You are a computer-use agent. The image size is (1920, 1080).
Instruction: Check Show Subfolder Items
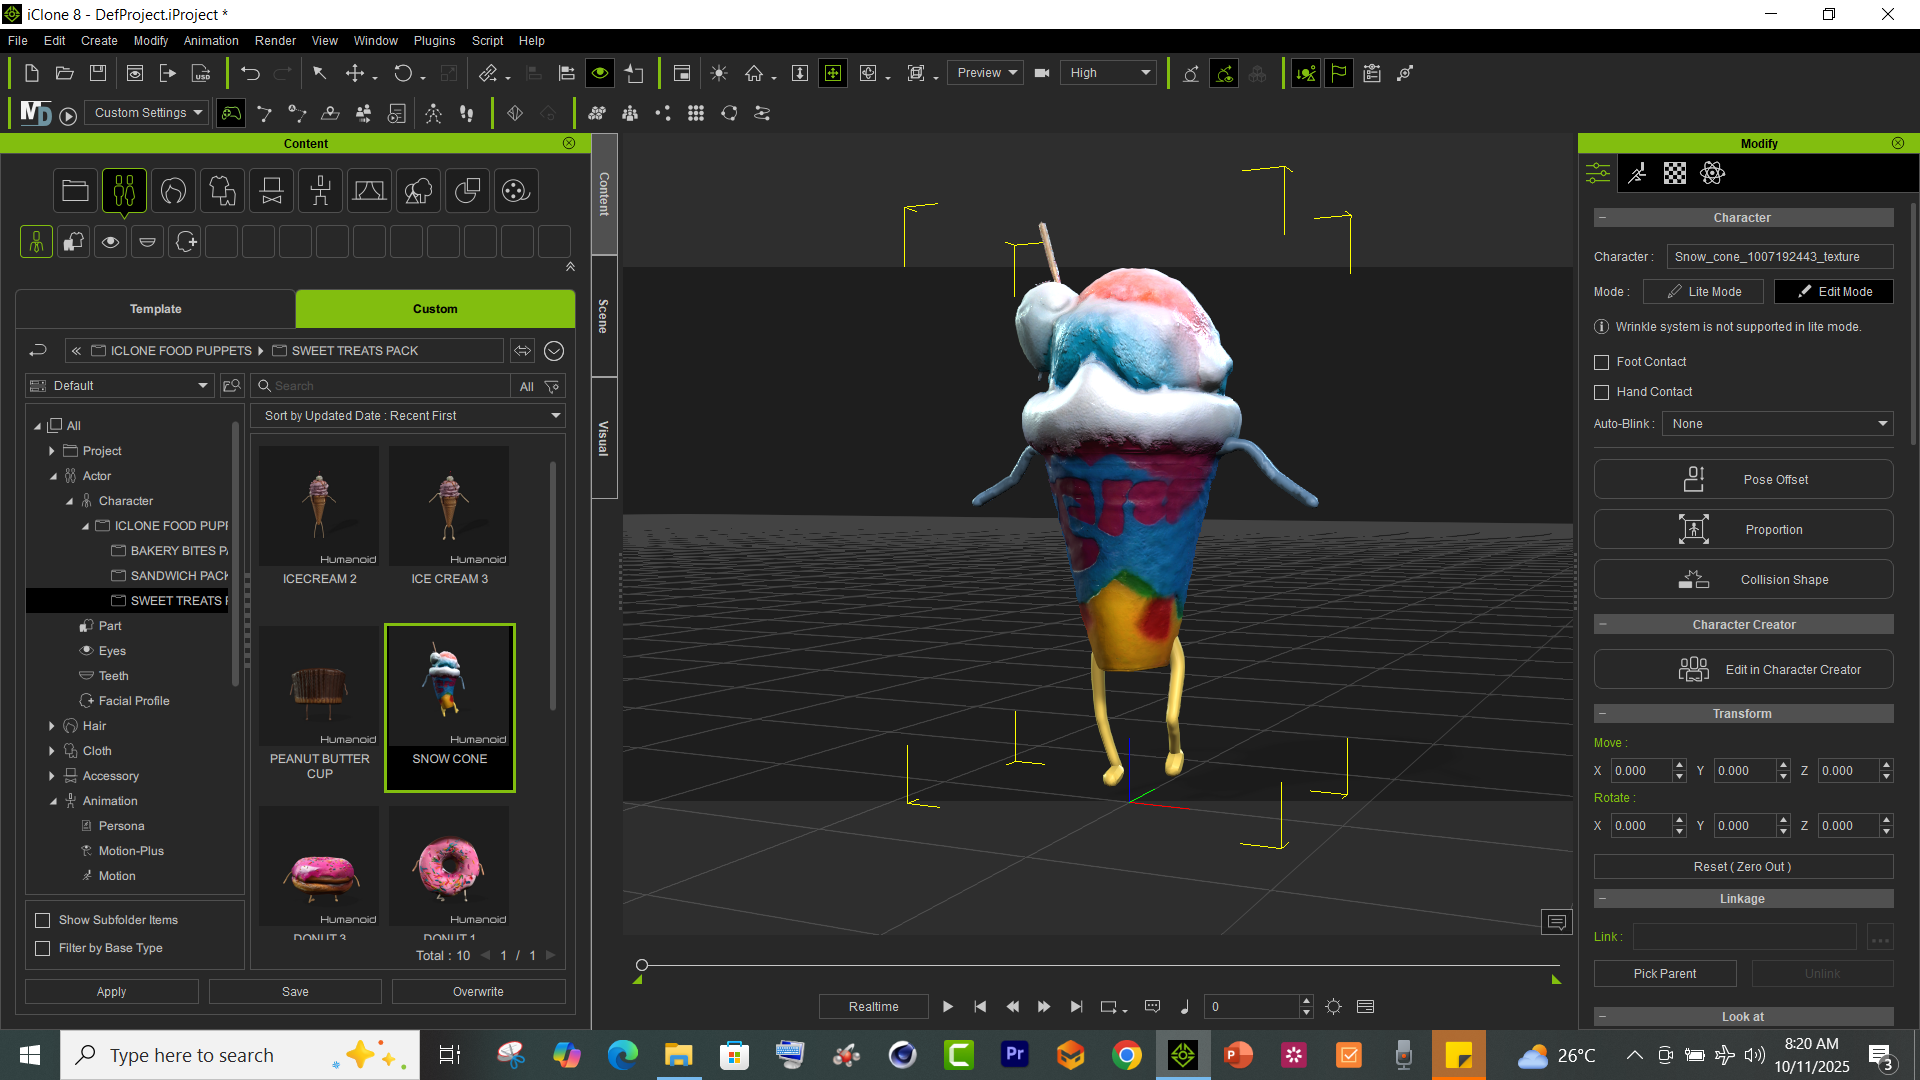(x=43, y=920)
